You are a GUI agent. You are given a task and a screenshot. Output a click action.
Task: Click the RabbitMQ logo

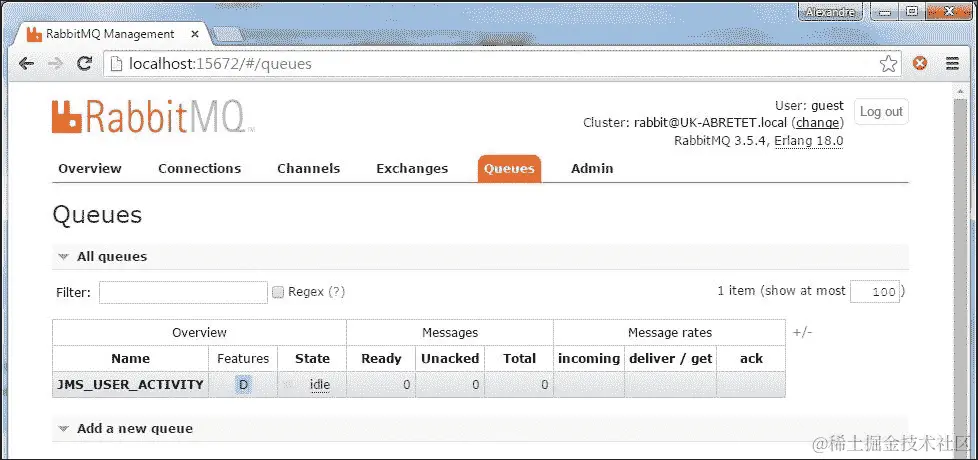coord(153,117)
